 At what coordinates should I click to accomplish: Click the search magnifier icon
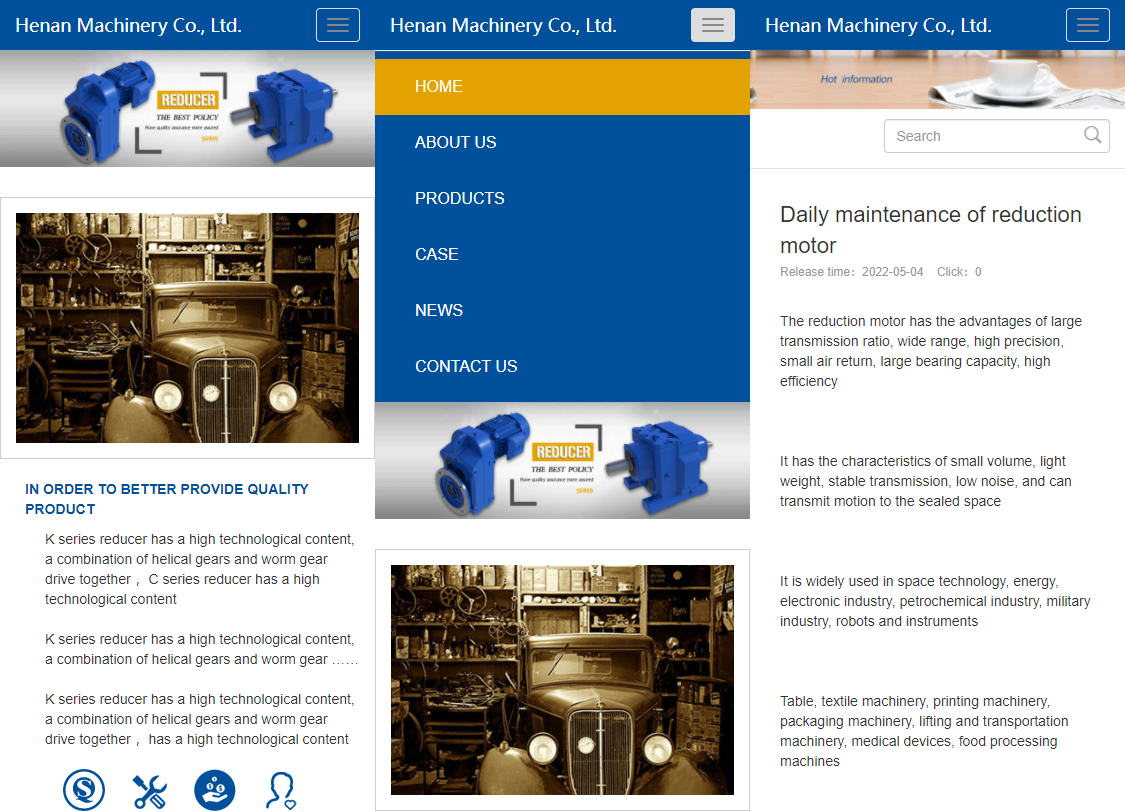1092,135
